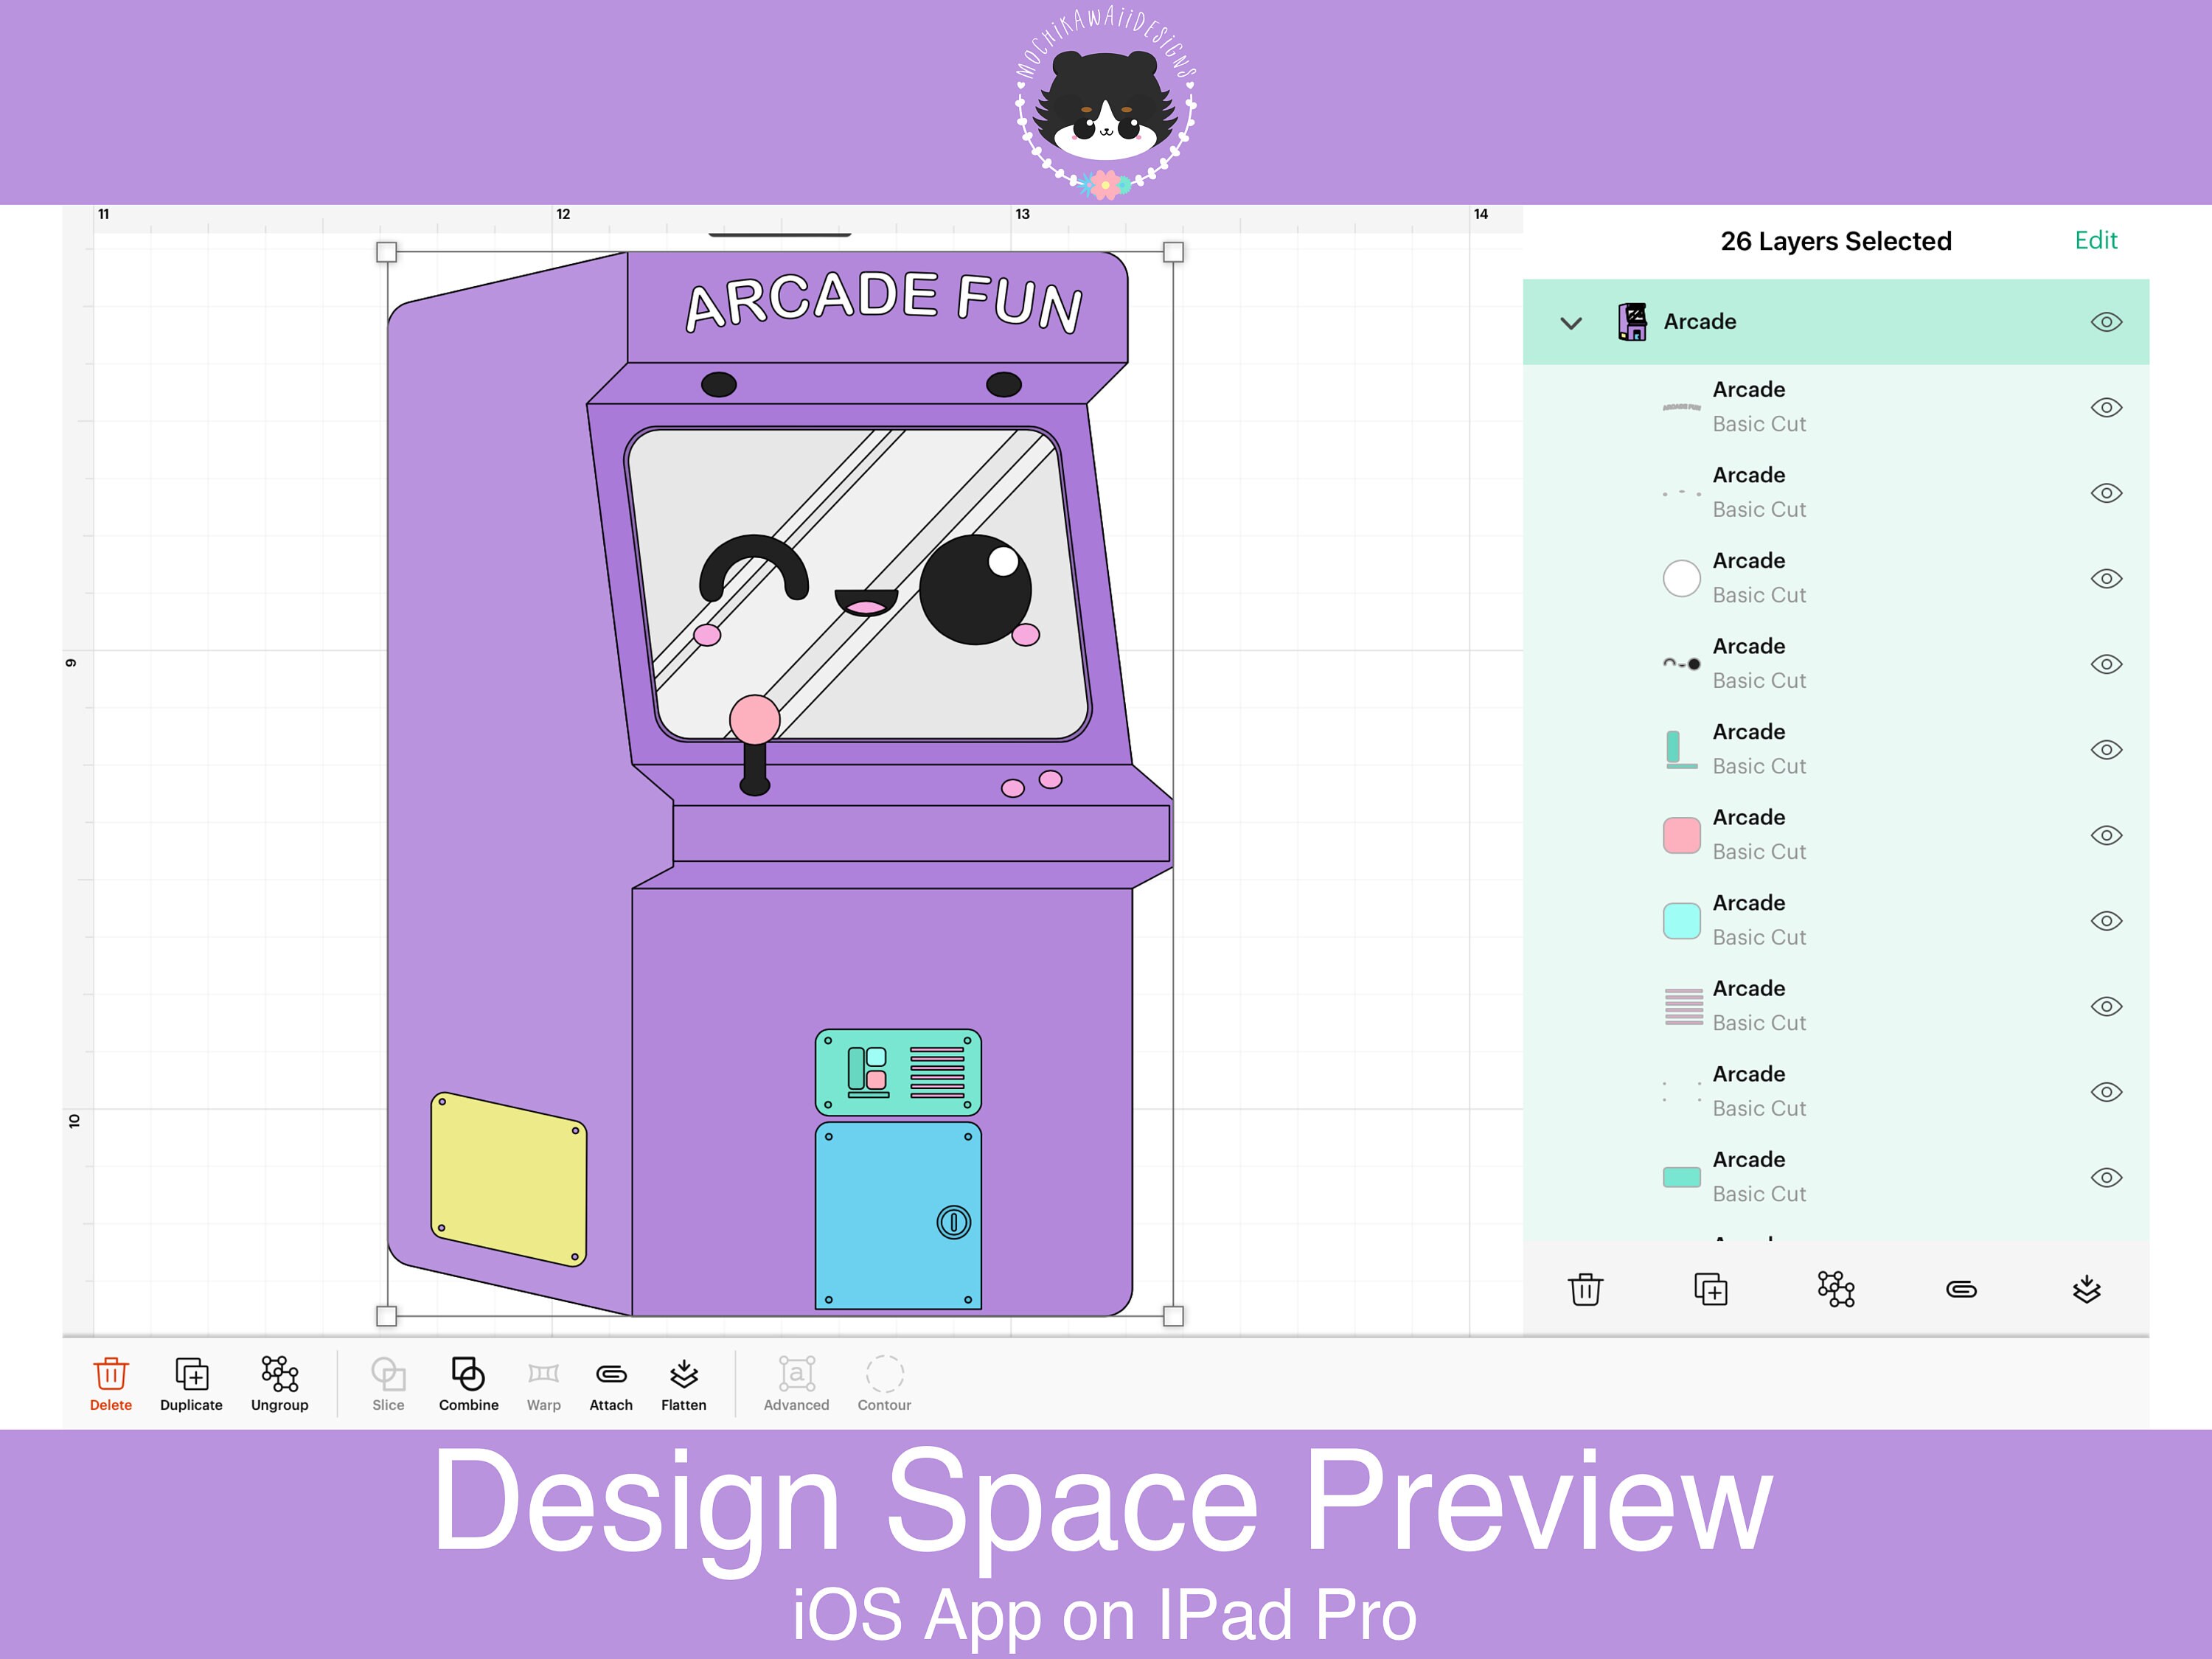Hide the teal rectangle Arcade Basic Cut layer
The image size is (2212, 1659).
[2104, 1177]
